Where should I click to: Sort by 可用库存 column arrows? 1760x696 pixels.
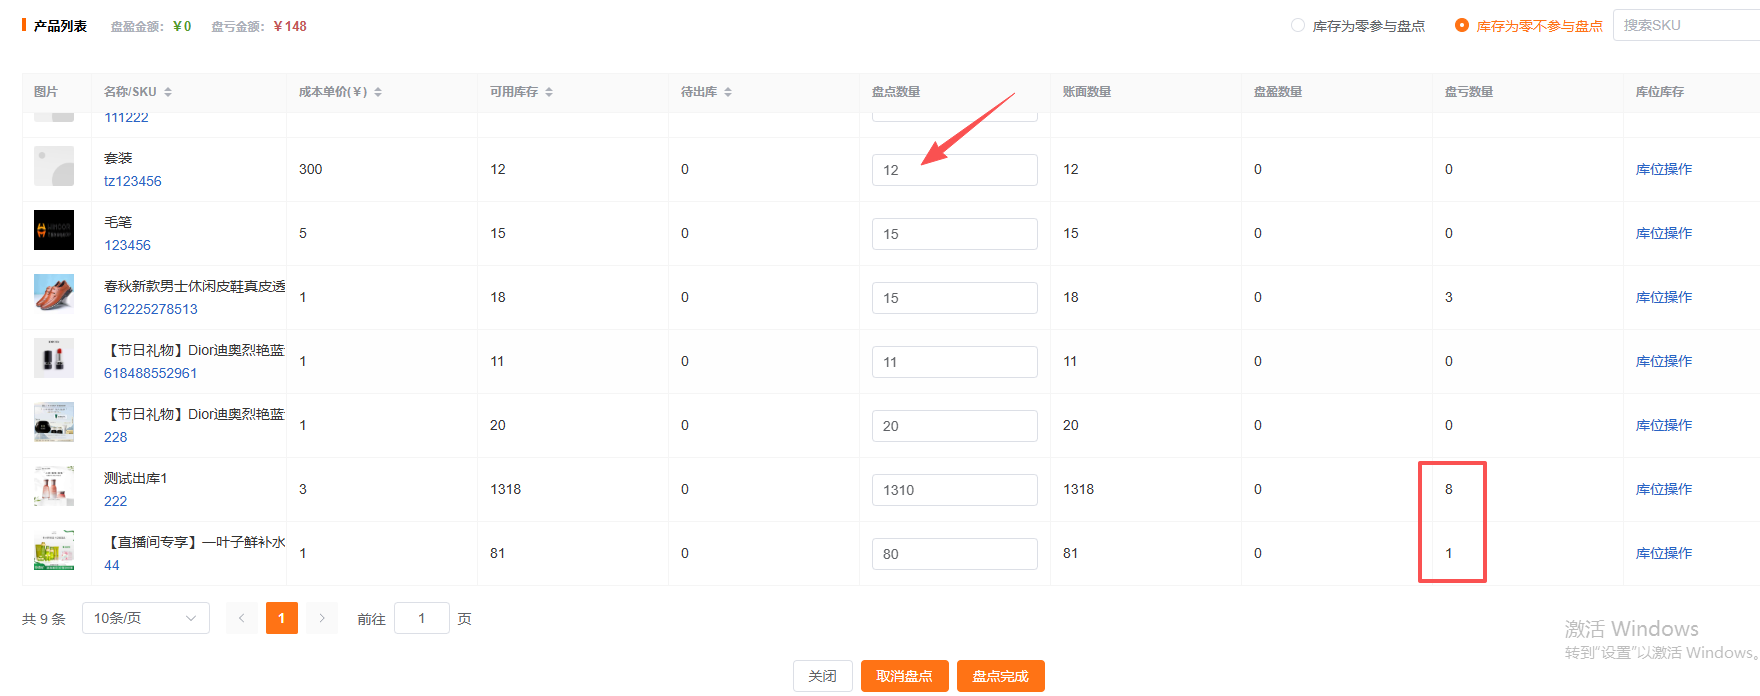coord(549,92)
